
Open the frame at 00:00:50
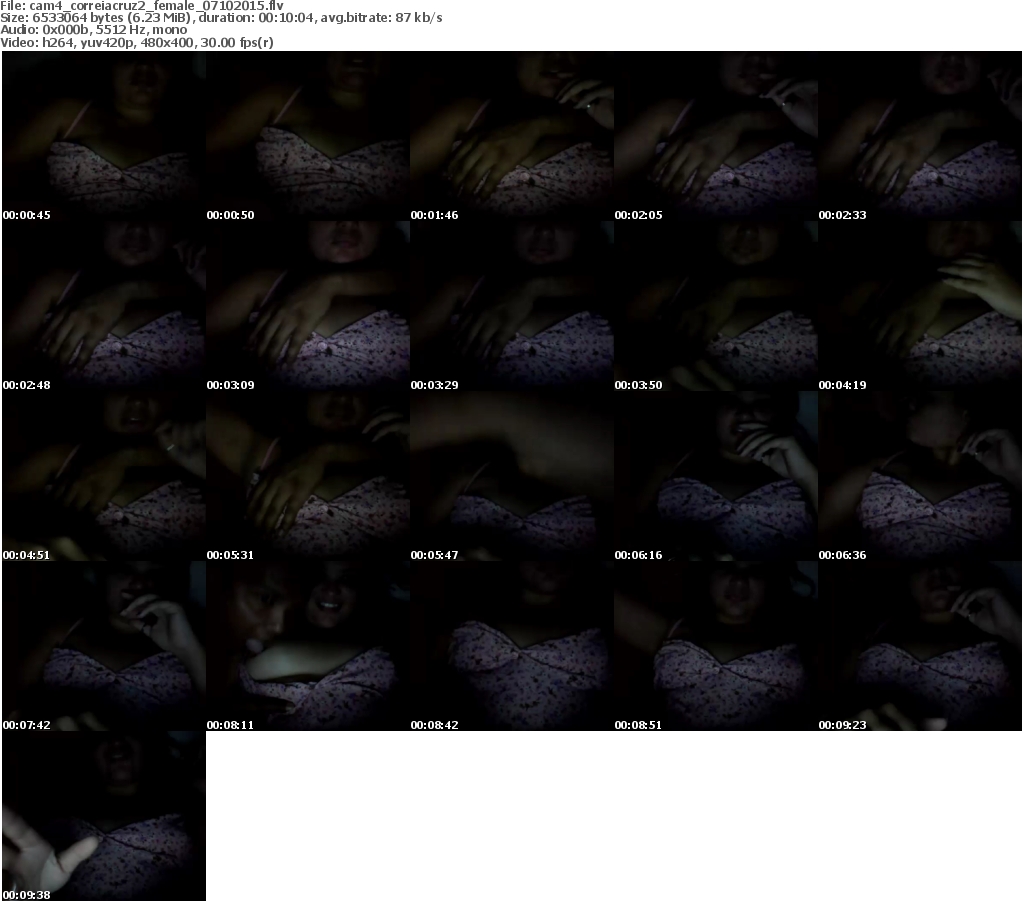coord(308,136)
